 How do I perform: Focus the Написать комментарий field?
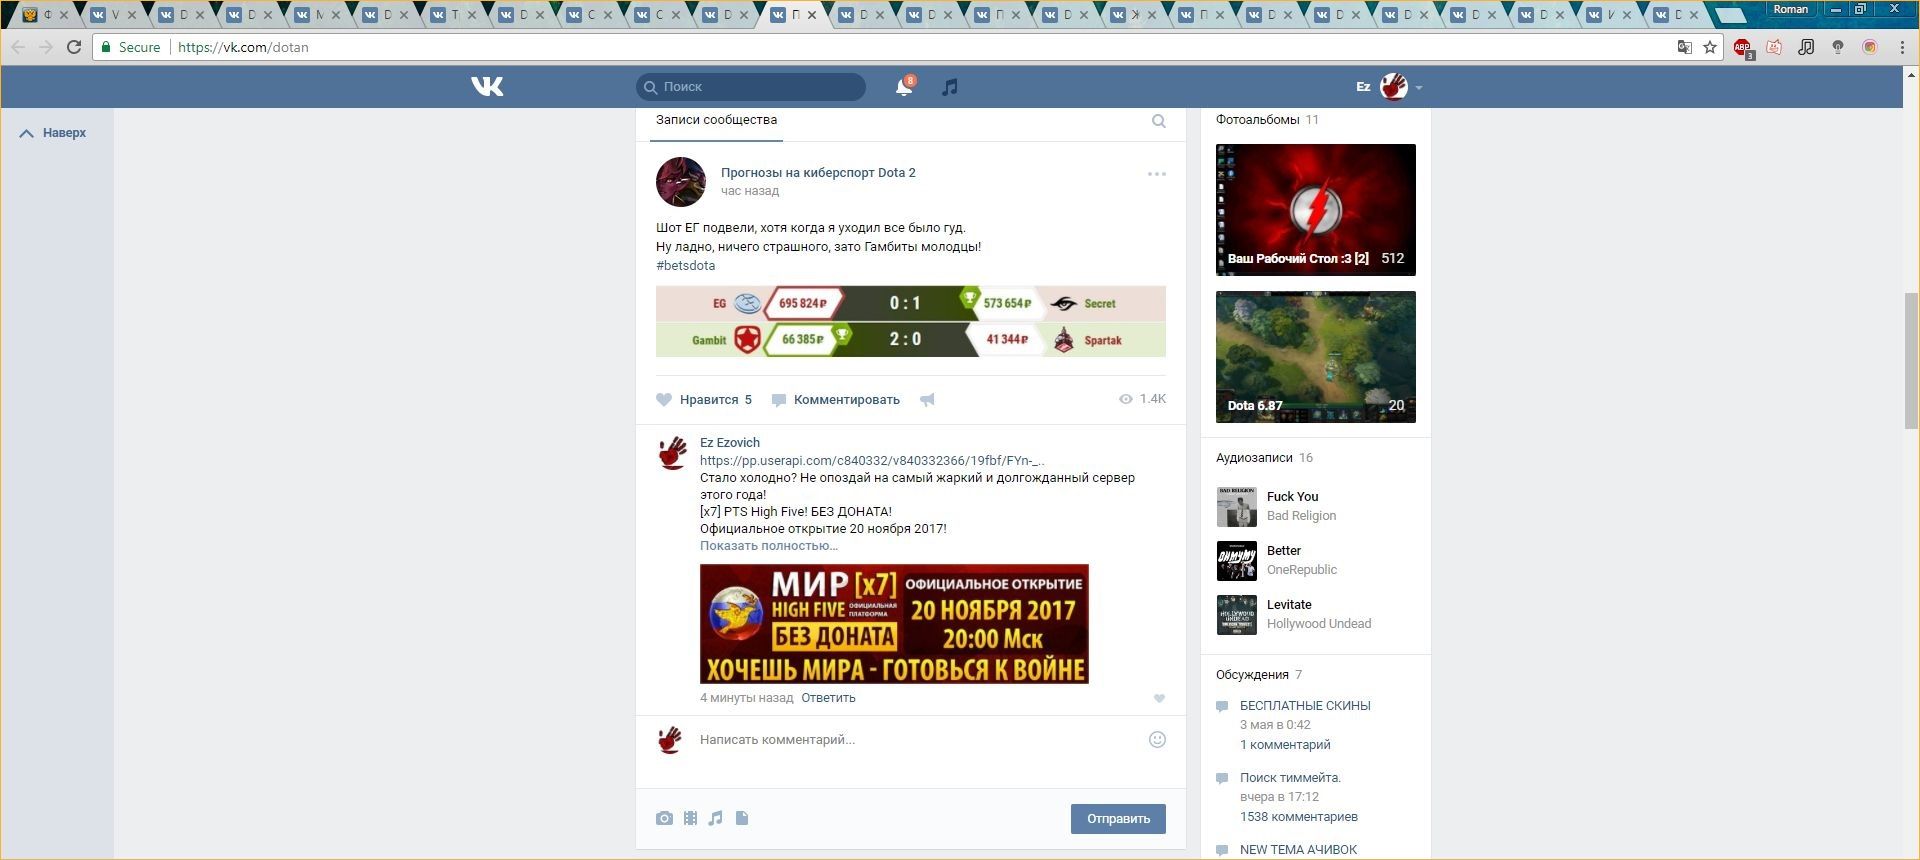tap(920, 740)
